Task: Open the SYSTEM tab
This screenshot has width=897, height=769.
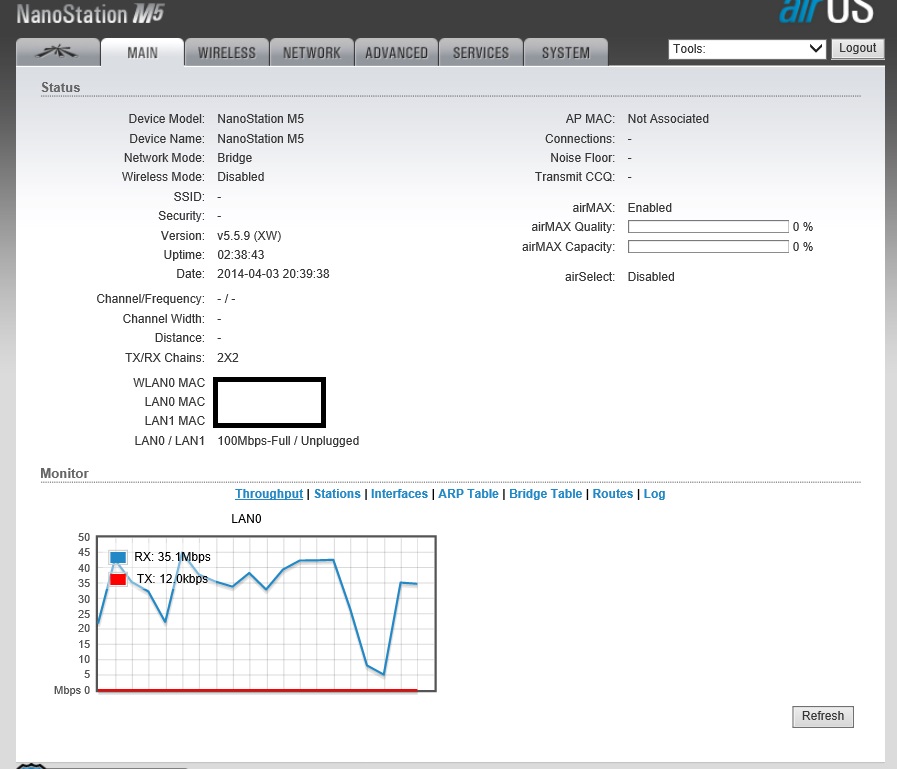Action: click(x=566, y=53)
